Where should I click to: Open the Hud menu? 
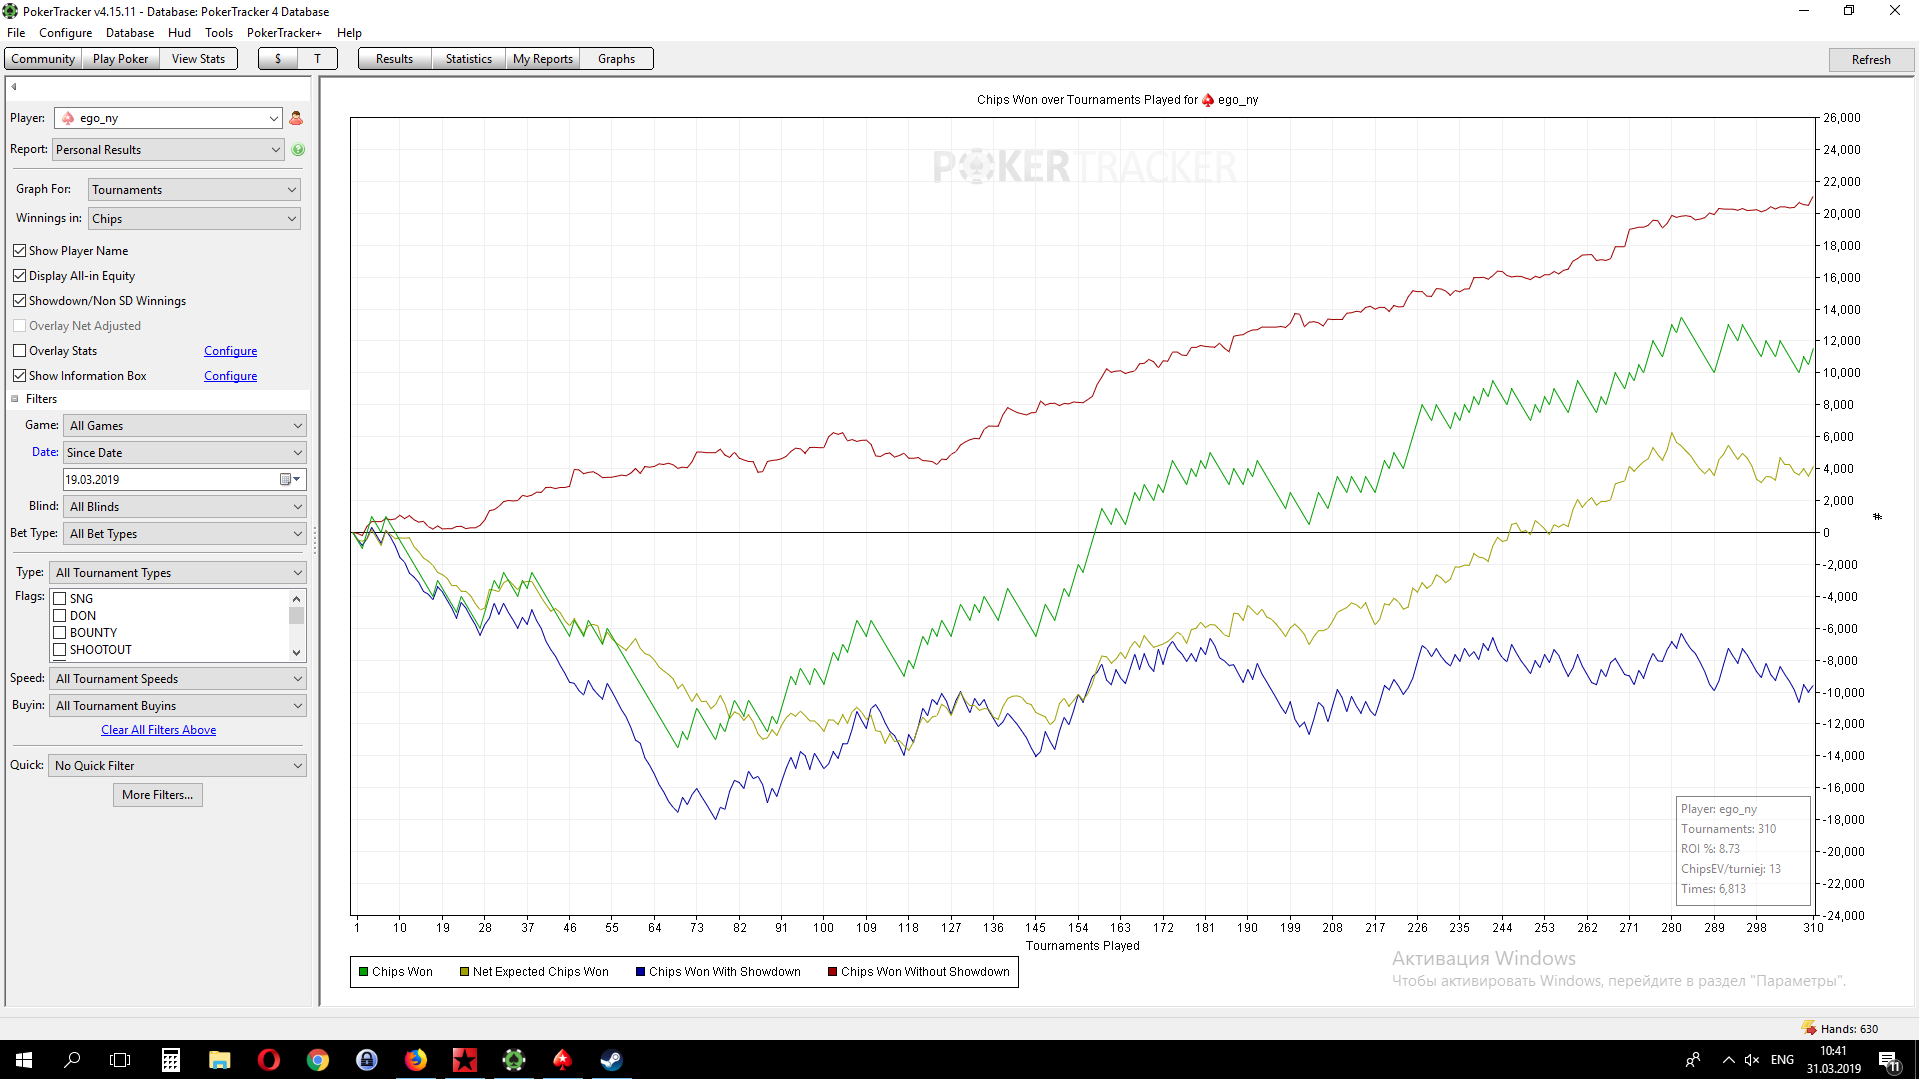(x=180, y=33)
